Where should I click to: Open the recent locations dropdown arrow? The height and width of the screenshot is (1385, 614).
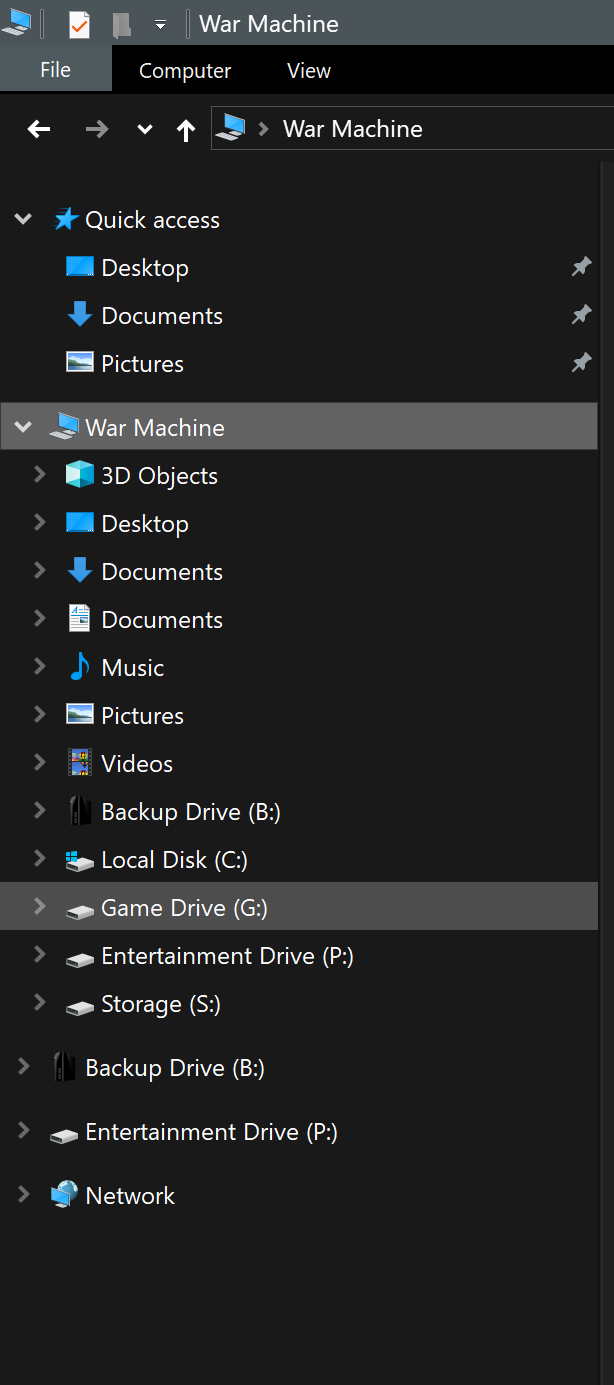(x=145, y=129)
